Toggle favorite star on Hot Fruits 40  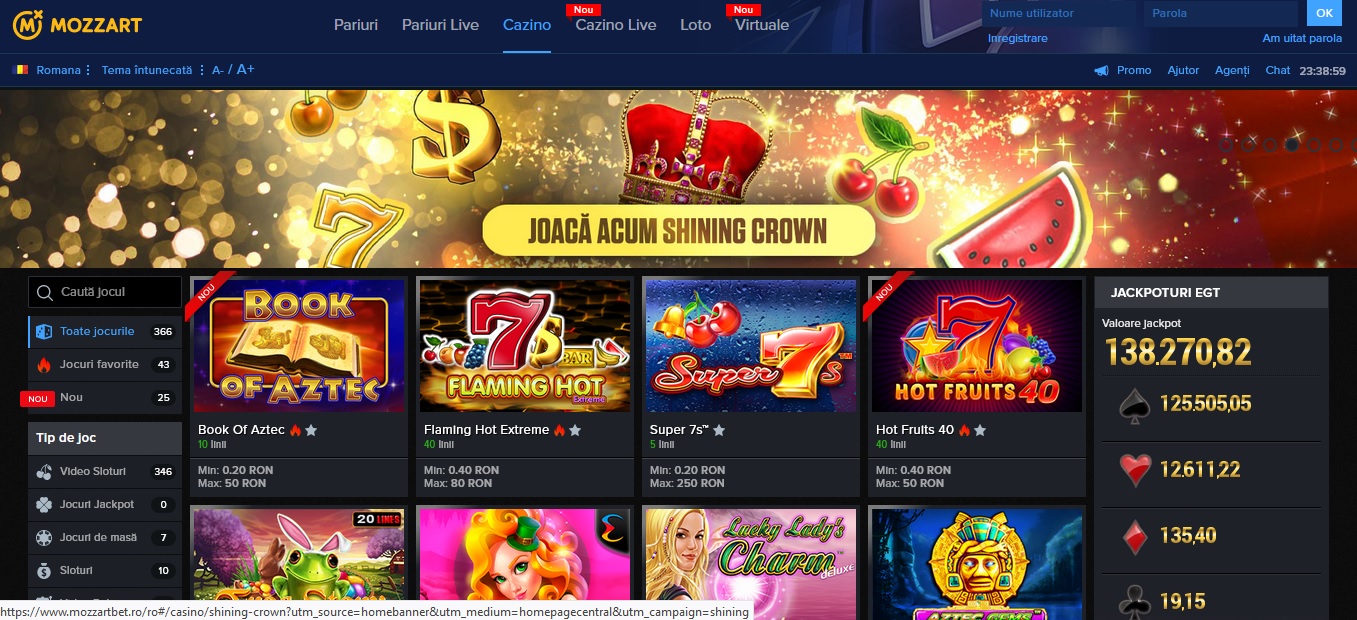tap(980, 430)
